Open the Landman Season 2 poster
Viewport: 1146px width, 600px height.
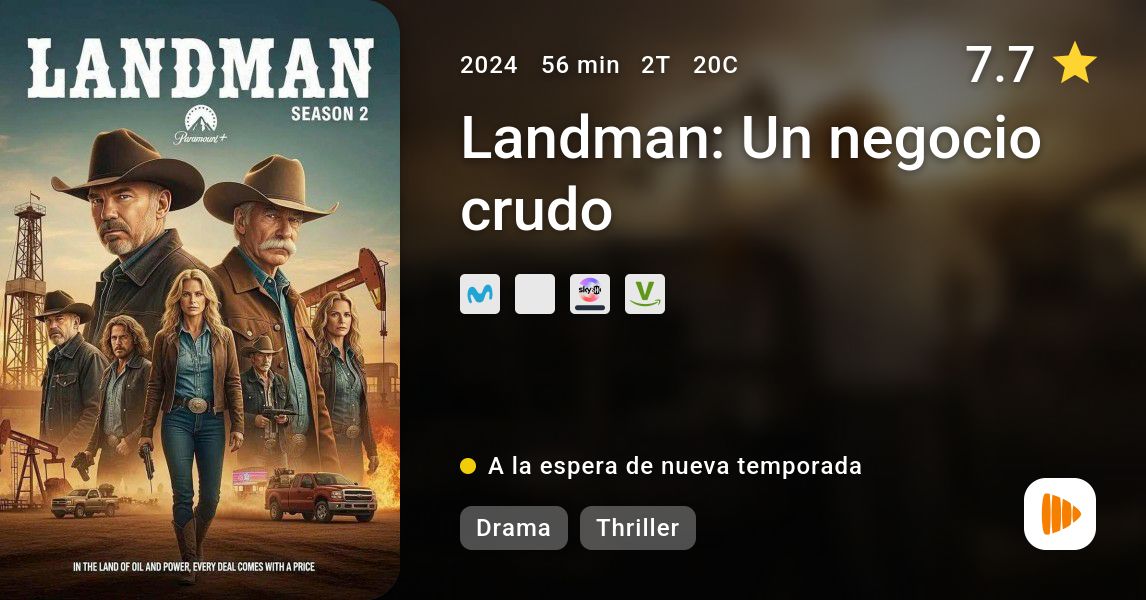tap(200, 300)
